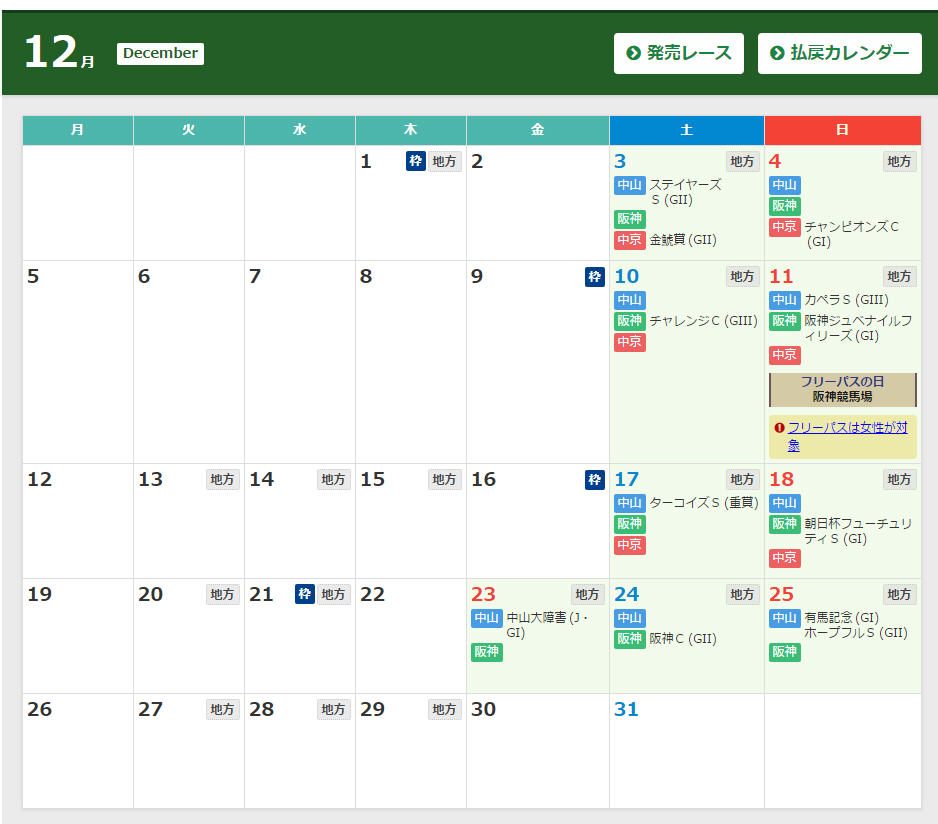Click the 日 Sunday column header
This screenshot has width=938, height=824.
(x=842, y=130)
